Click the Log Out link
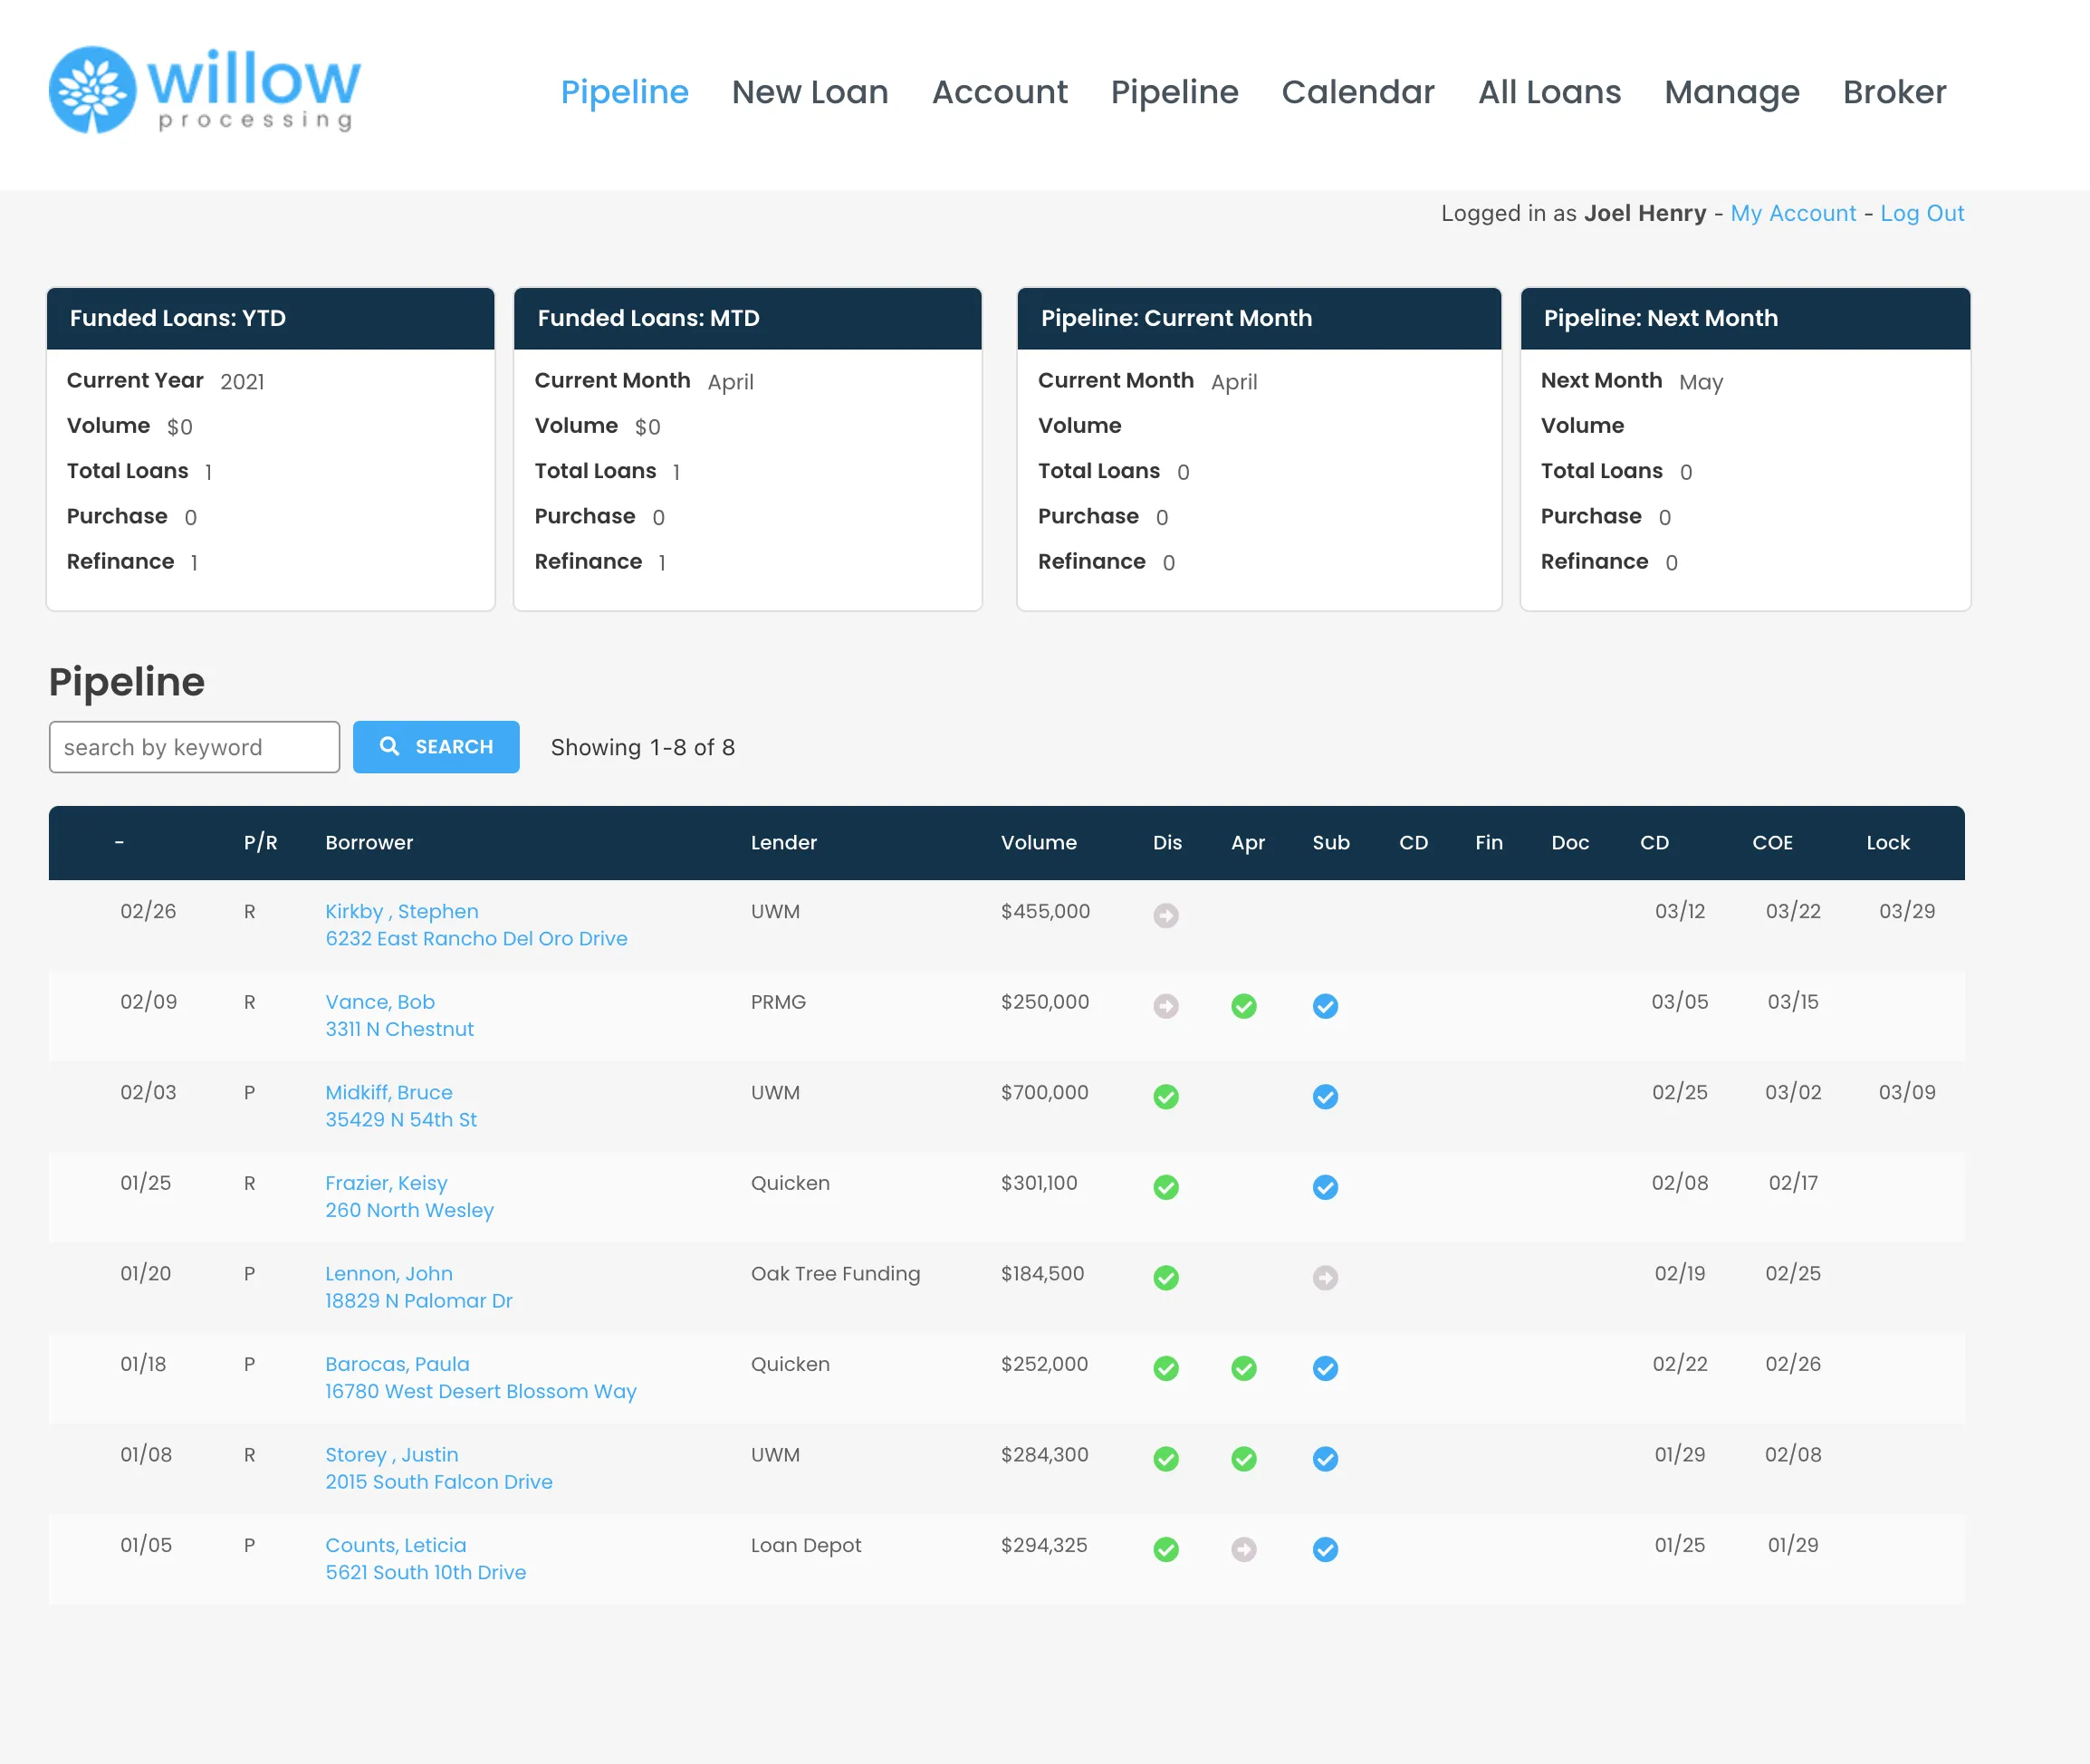This screenshot has width=2090, height=1764. click(x=1922, y=213)
